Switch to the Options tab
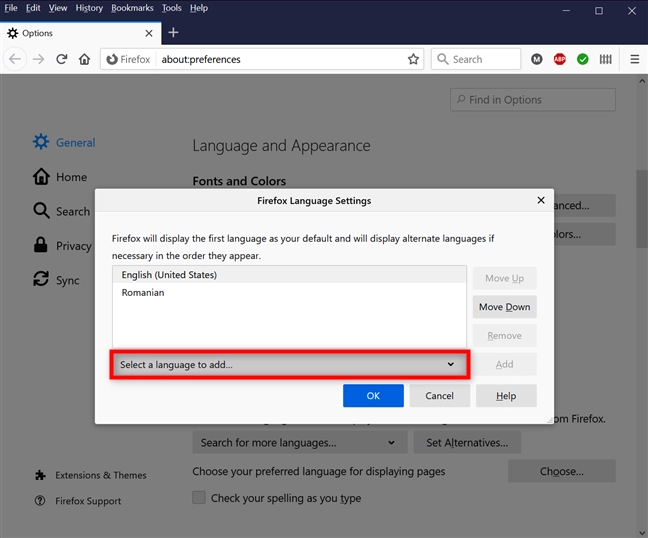This screenshot has height=538, width=648. tap(81, 33)
